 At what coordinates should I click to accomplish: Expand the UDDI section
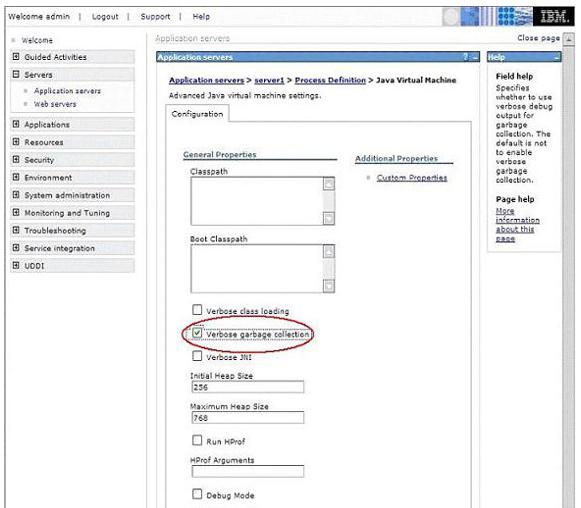click(x=16, y=265)
